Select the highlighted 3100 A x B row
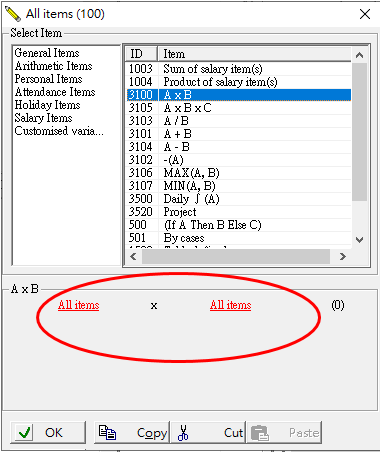The width and height of the screenshot is (381, 452). (x=239, y=95)
